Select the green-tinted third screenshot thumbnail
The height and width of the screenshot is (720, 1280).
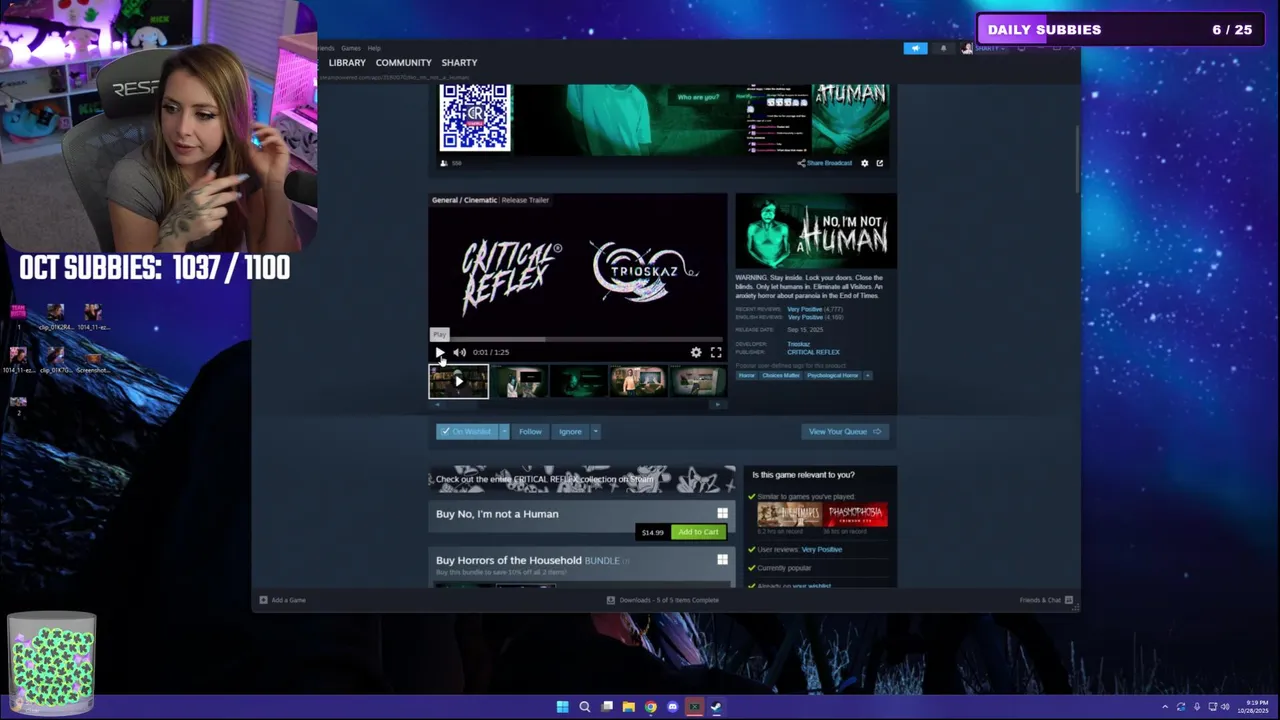tap(578, 381)
